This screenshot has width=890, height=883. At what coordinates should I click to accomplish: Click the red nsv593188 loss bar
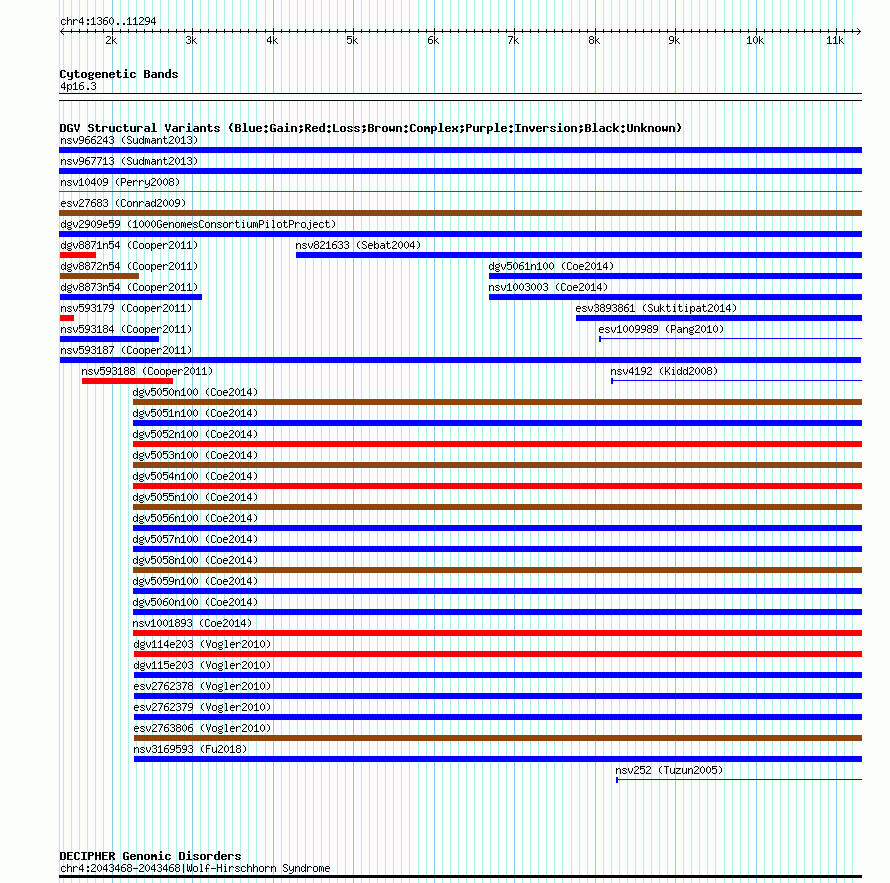click(127, 381)
